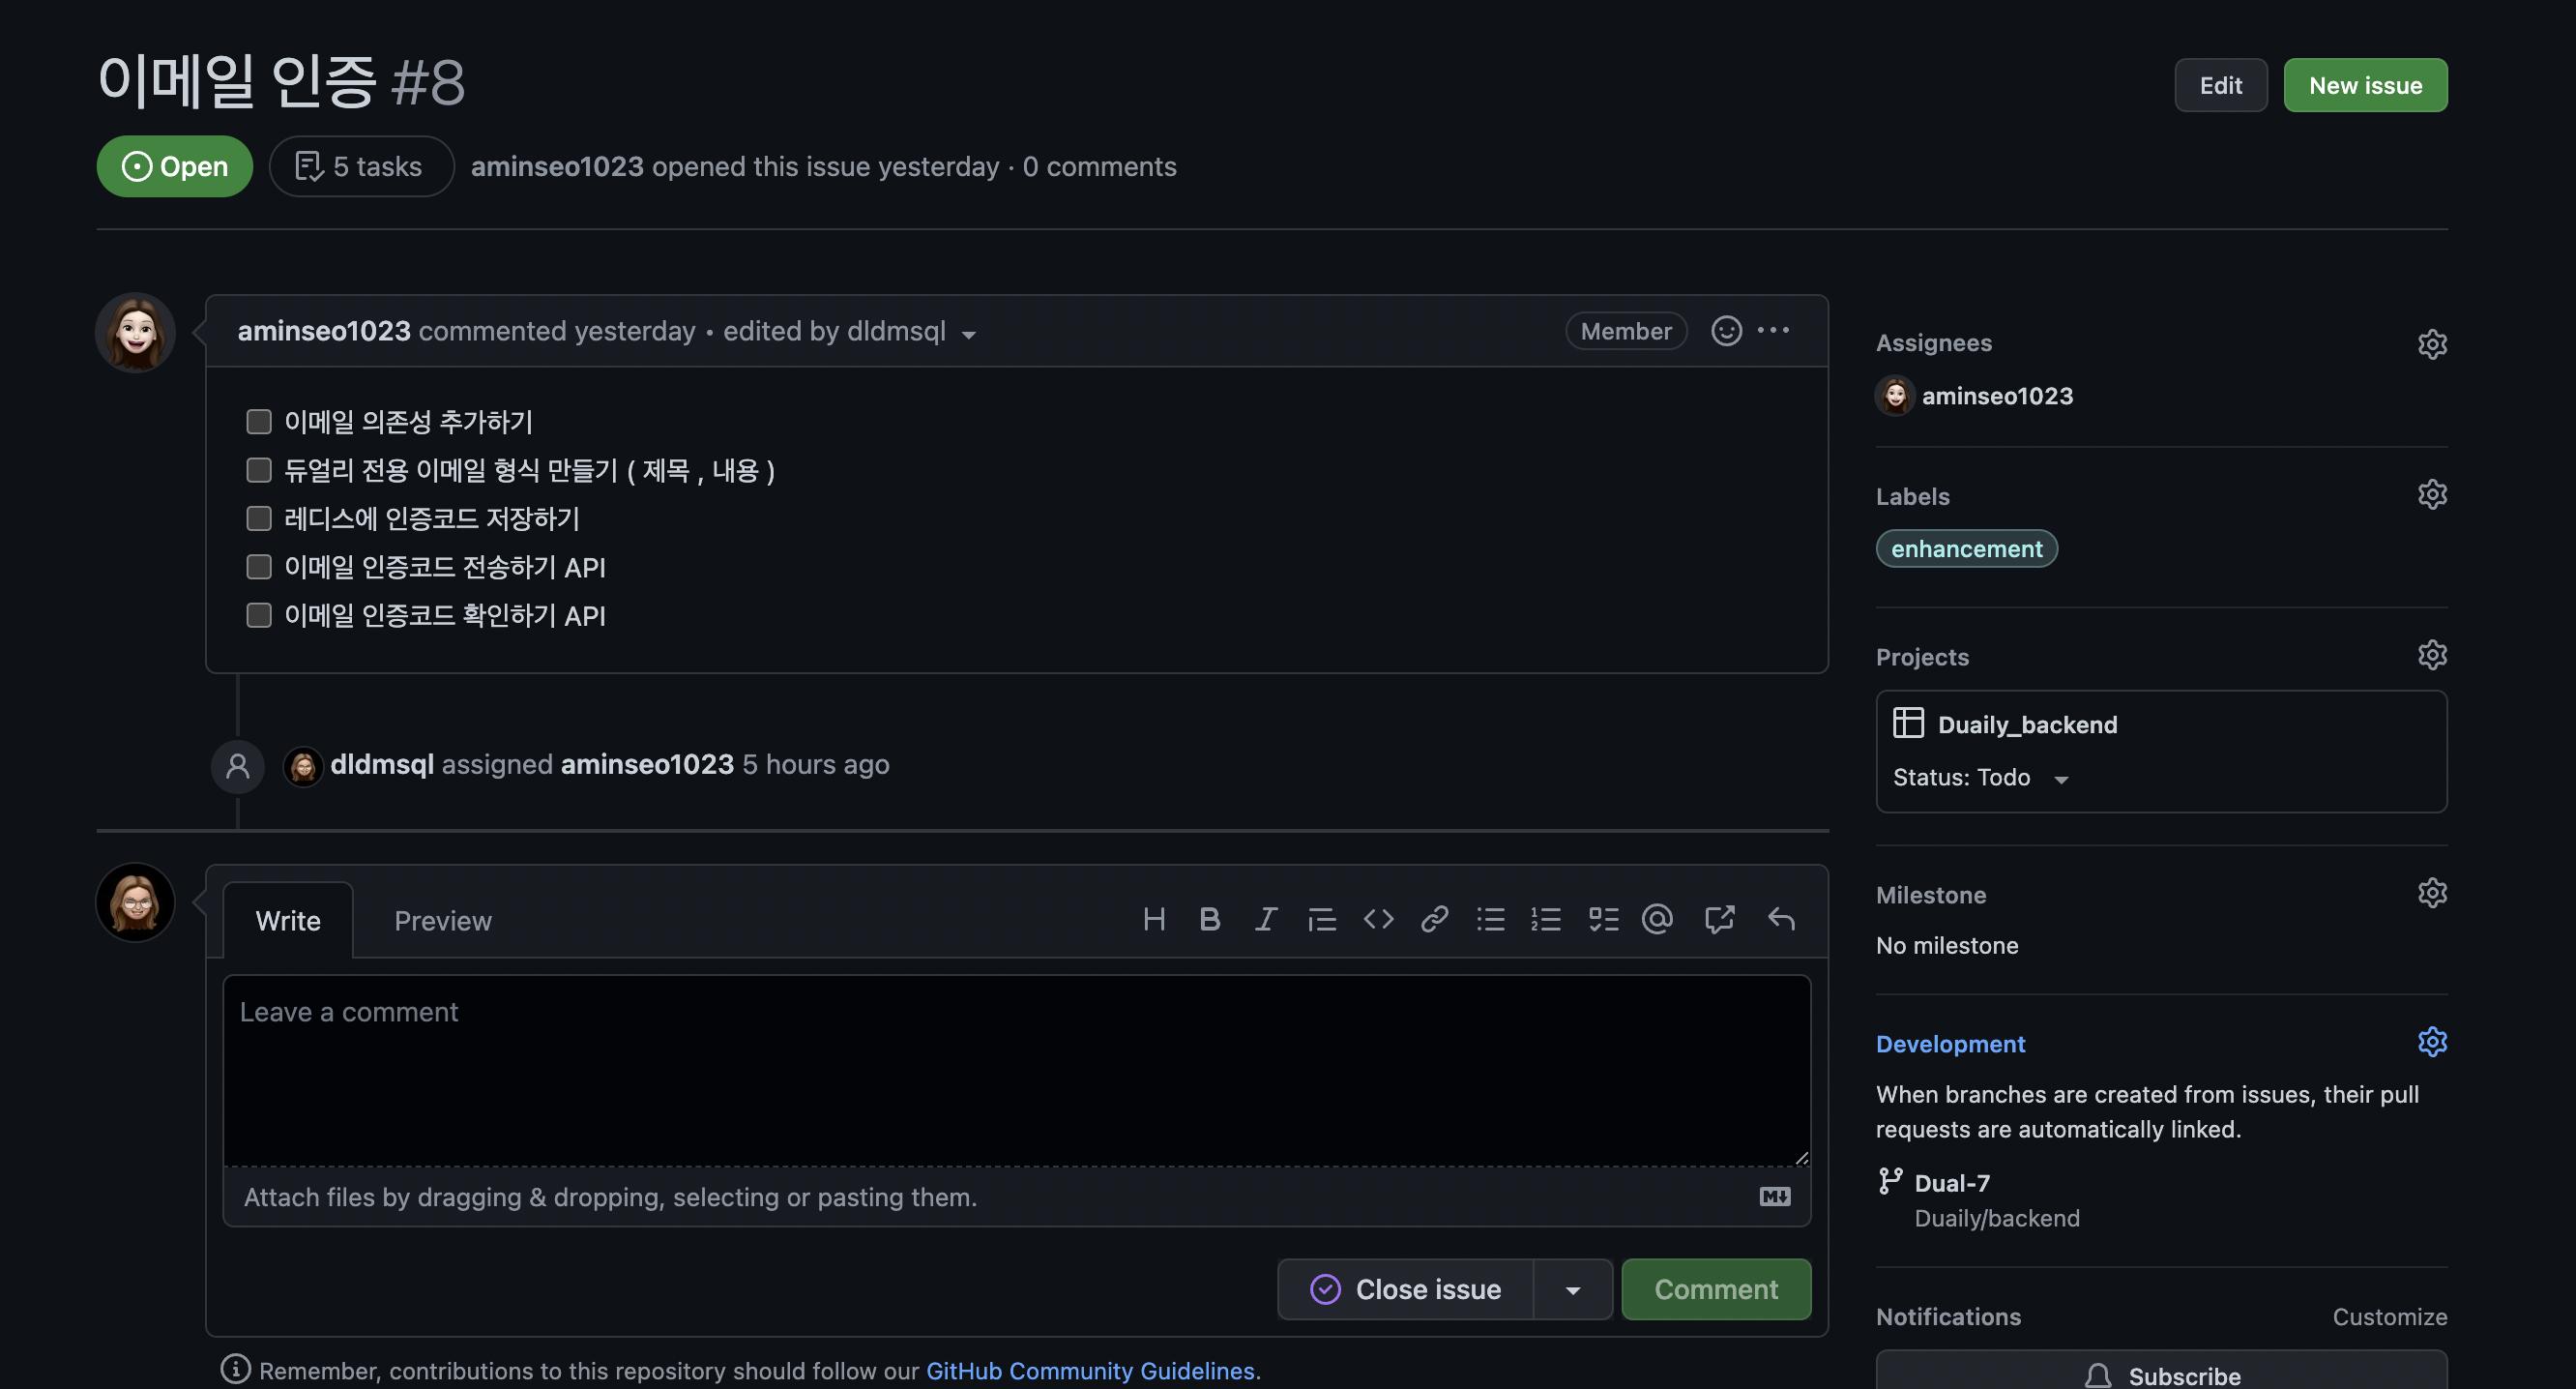Image resolution: width=2576 pixels, height=1389 pixels.
Task: Open GitHub Community Guidelines link
Action: pyautogui.click(x=1089, y=1371)
